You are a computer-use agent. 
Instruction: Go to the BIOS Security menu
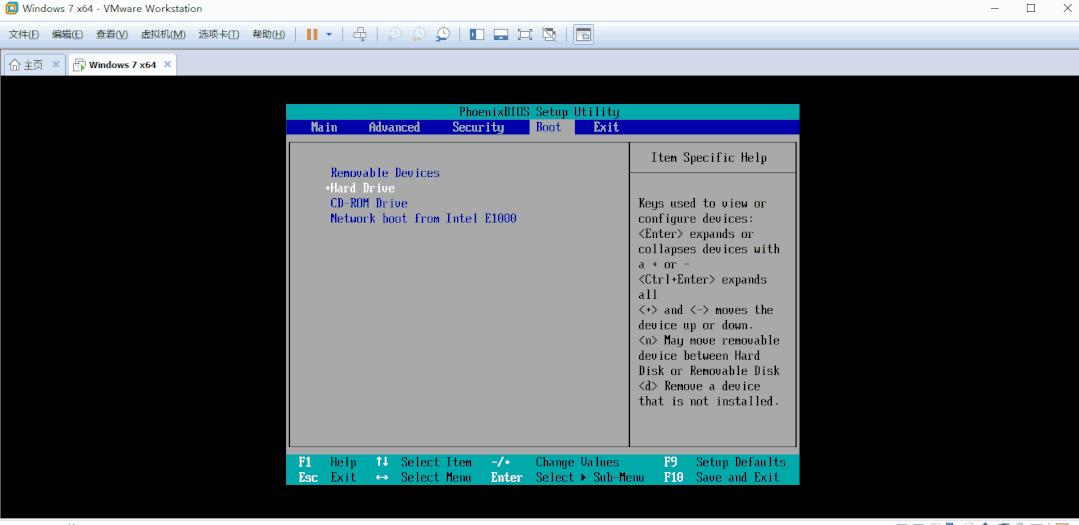point(478,127)
